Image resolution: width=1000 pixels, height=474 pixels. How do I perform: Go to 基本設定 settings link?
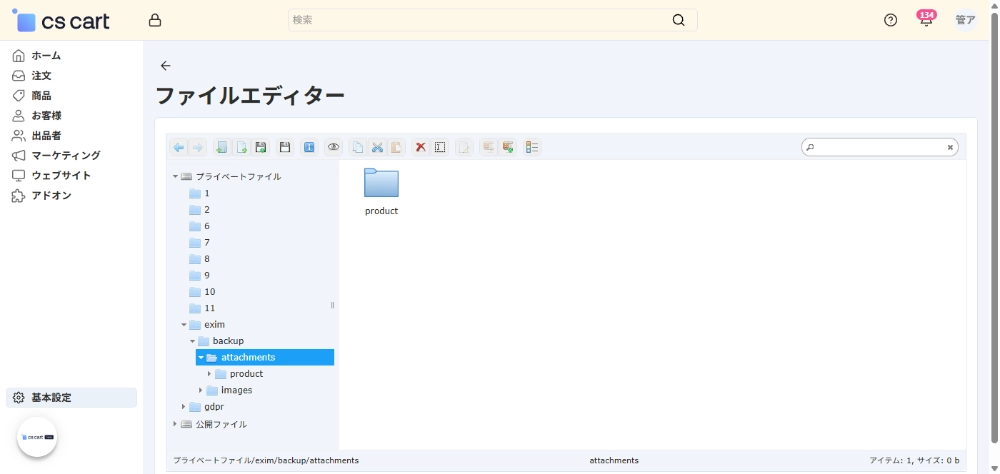click(x=51, y=397)
